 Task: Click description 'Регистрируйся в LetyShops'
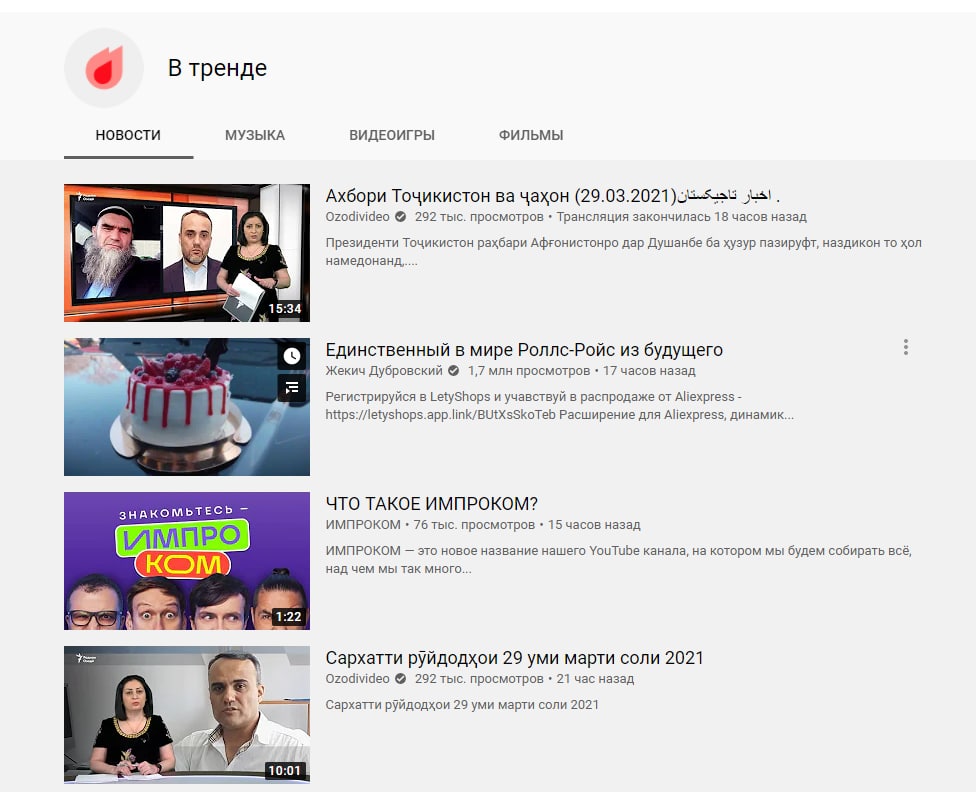click(560, 405)
